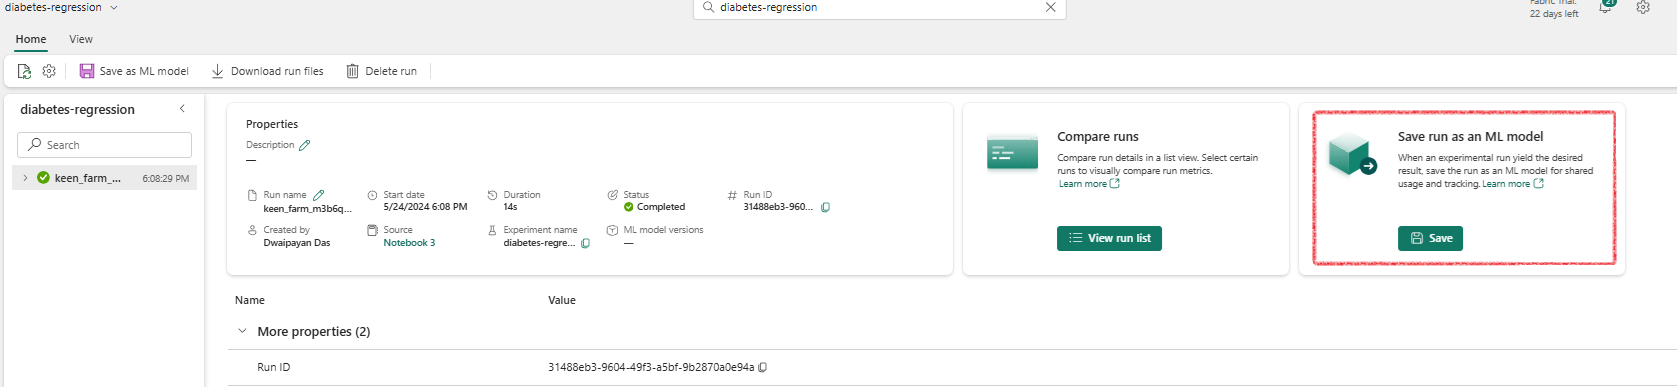The width and height of the screenshot is (1677, 387).
Task: Edit the Run name with the pencil icon
Action: [x=319, y=195]
